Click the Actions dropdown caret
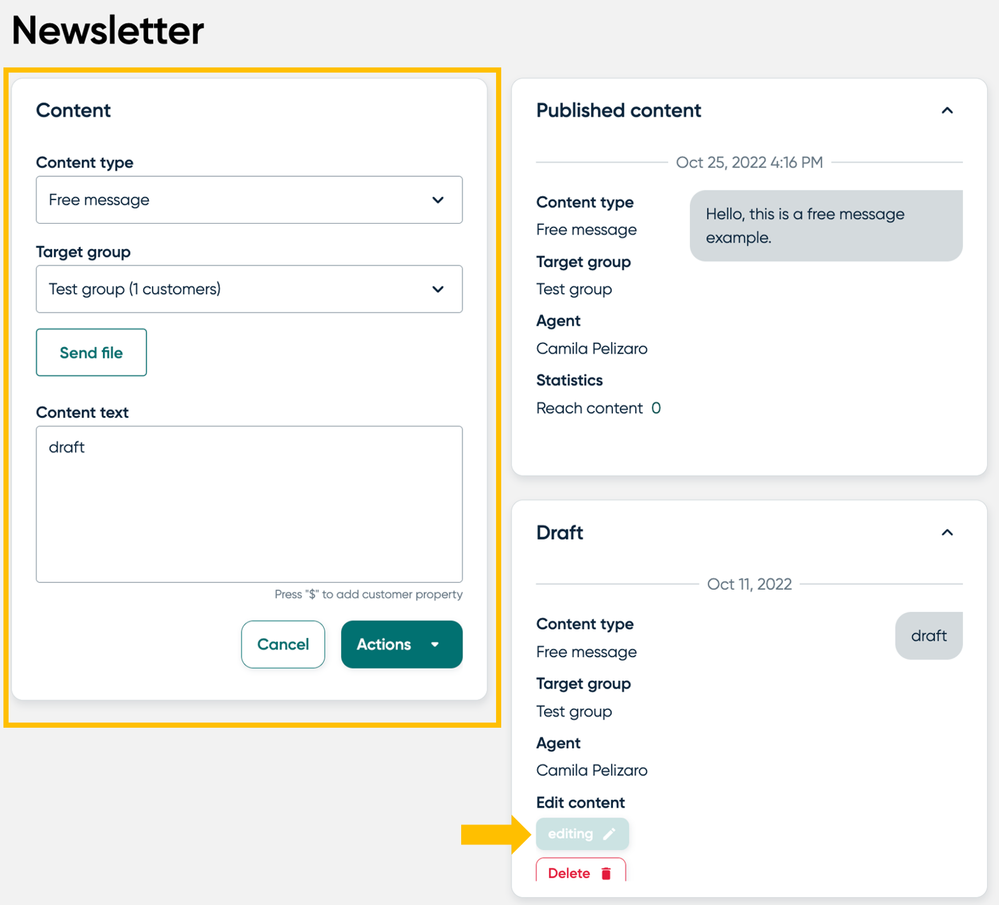The image size is (999, 905). (x=435, y=644)
